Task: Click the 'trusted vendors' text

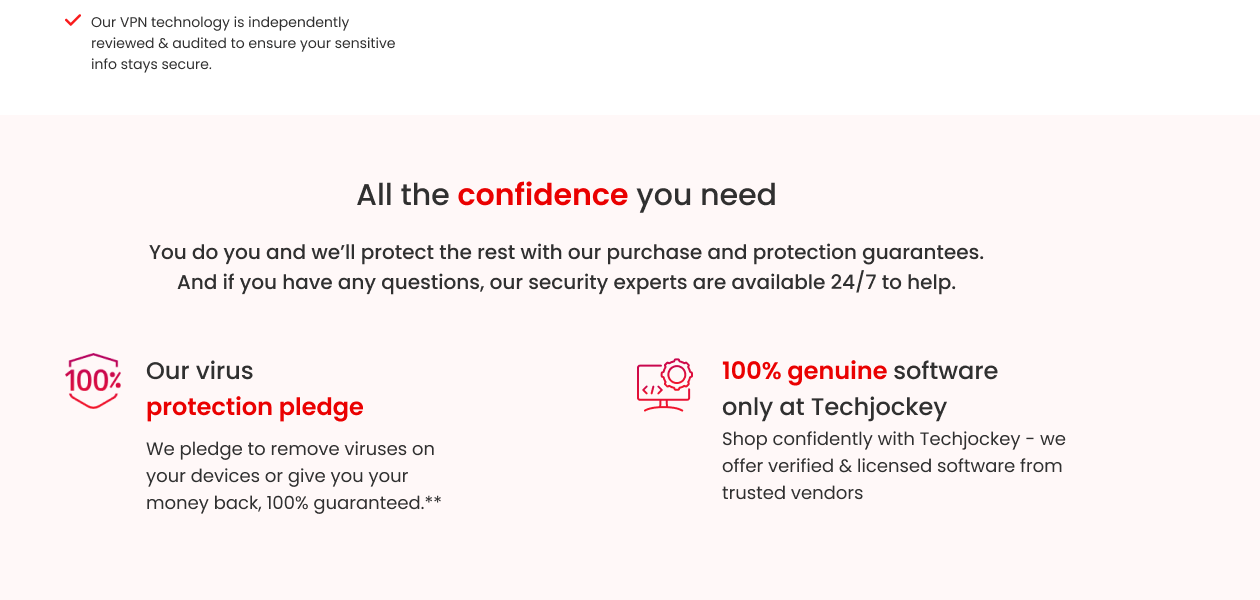Action: tap(792, 493)
